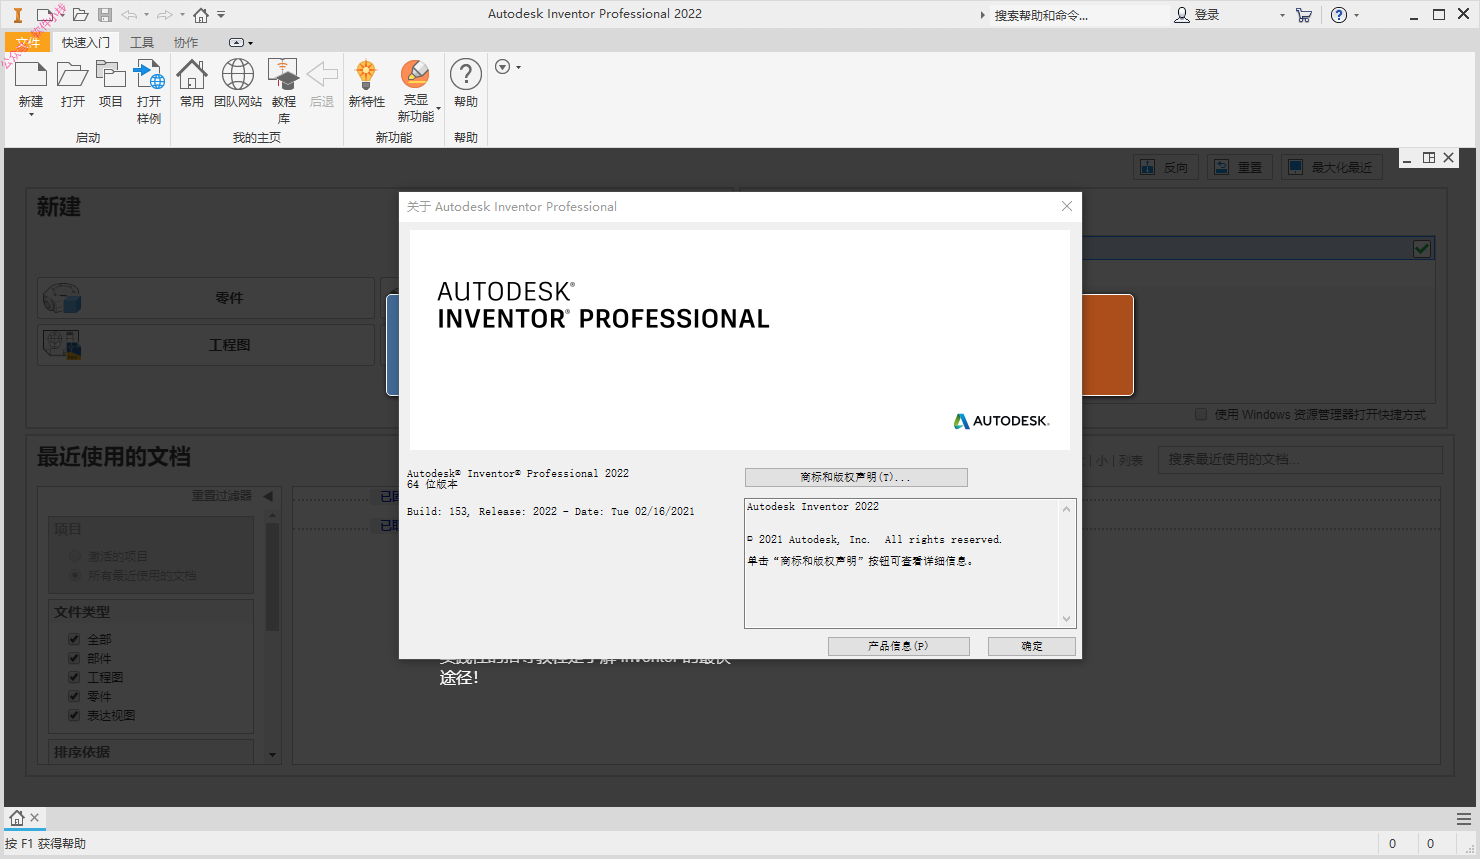Click the 重置 button on home page
This screenshot has height=859, width=1480.
click(1239, 167)
